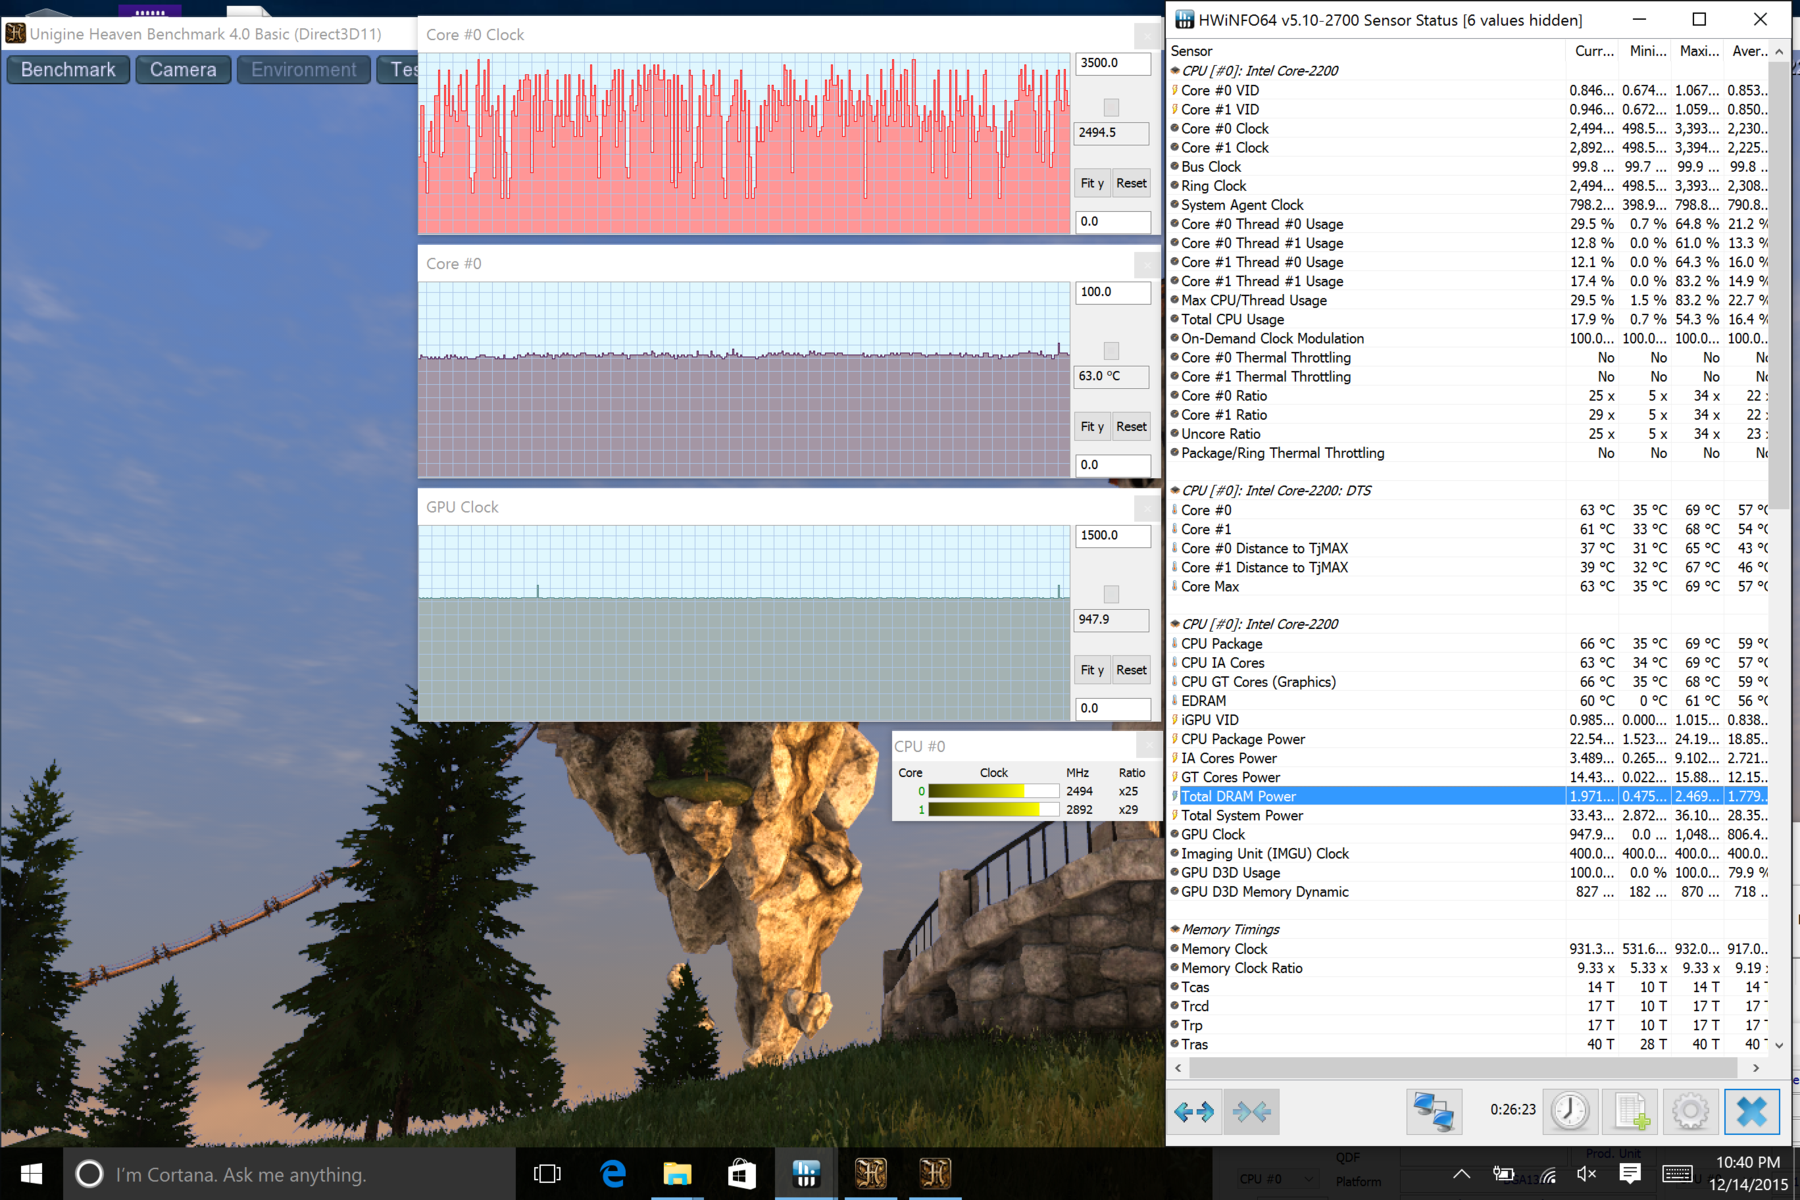Click the clock reset timer icon
Image resolution: width=1800 pixels, height=1200 pixels.
click(1570, 1111)
